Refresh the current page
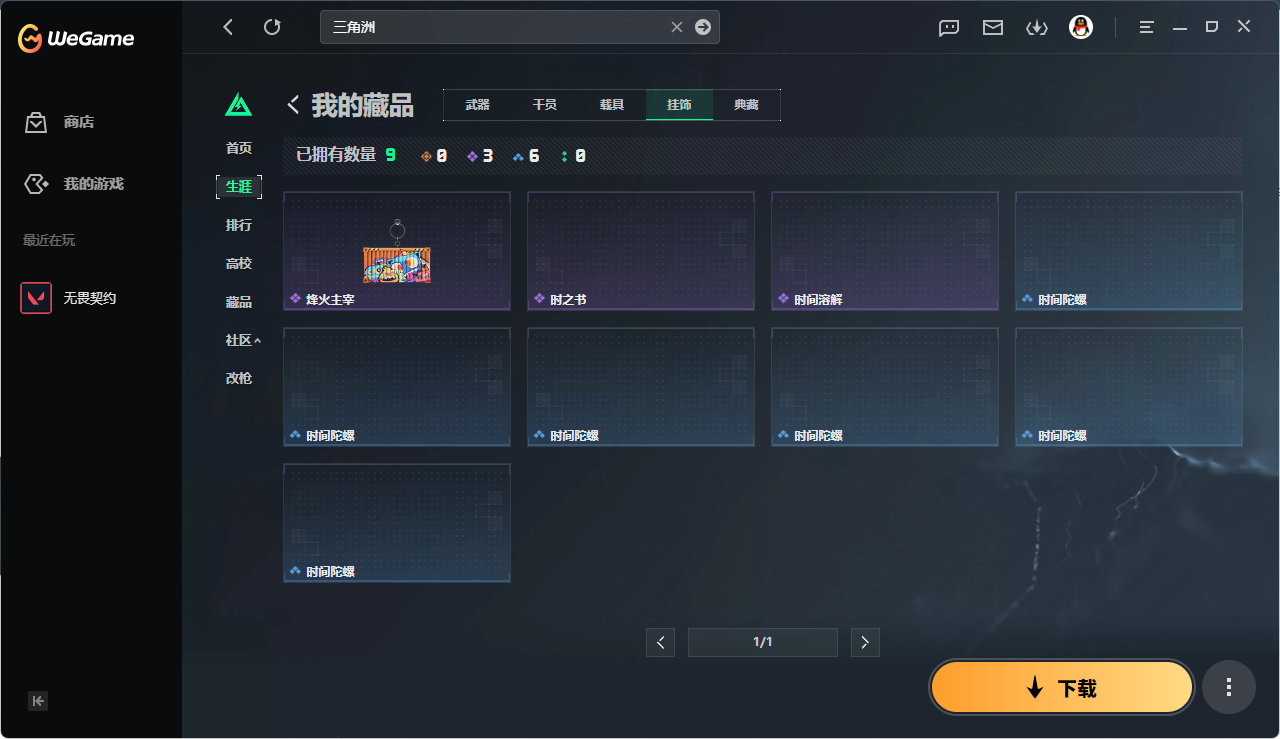Image resolution: width=1280 pixels, height=739 pixels. tap(272, 27)
